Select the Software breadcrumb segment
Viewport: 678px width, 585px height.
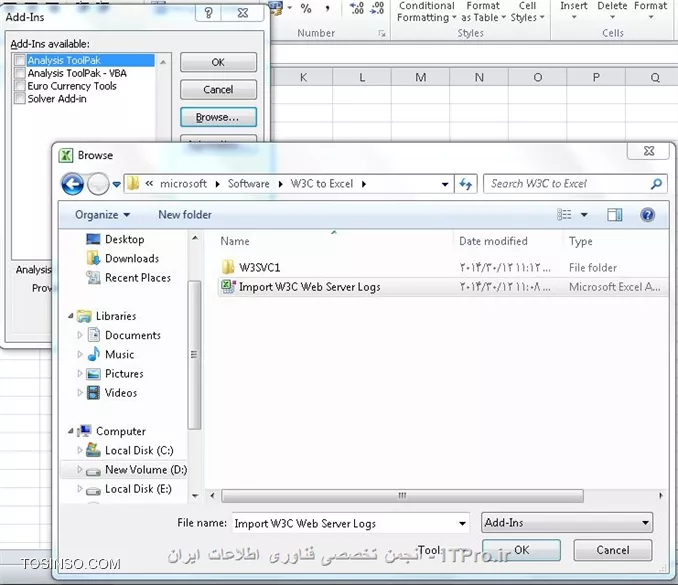coord(249,184)
